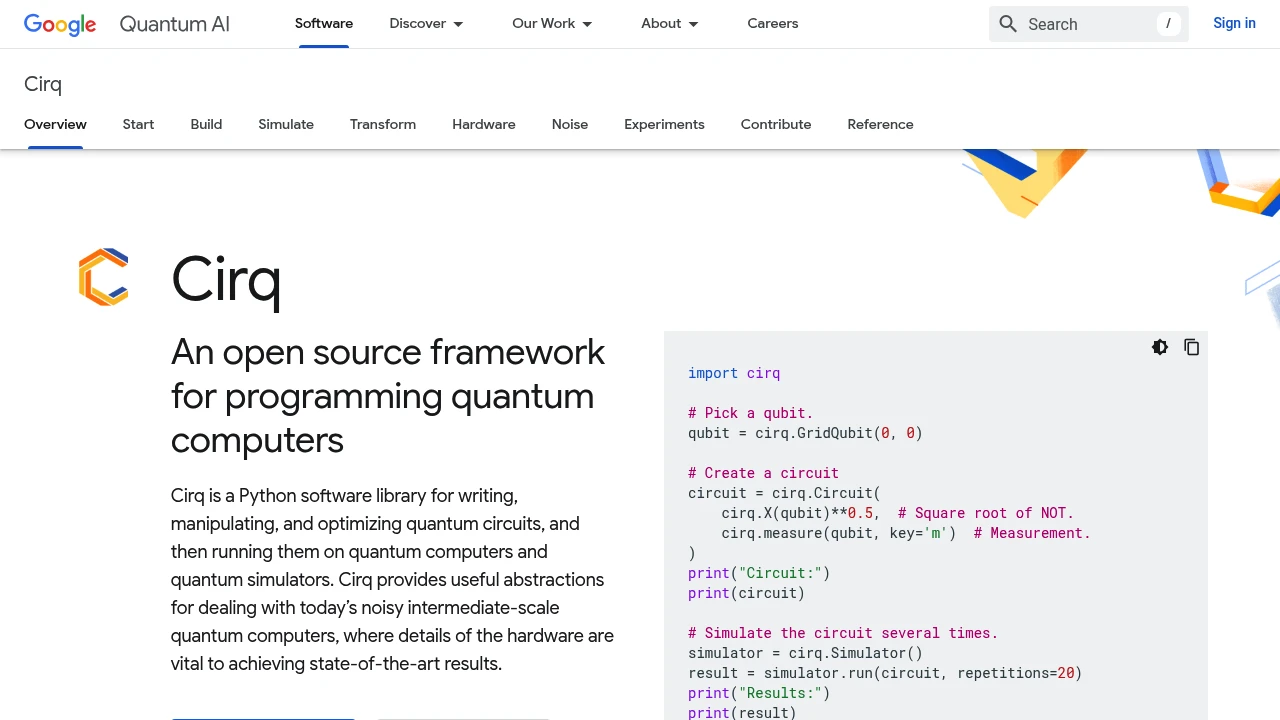
Task: Click the slash keyboard shortcut badge
Action: pos(1168,24)
